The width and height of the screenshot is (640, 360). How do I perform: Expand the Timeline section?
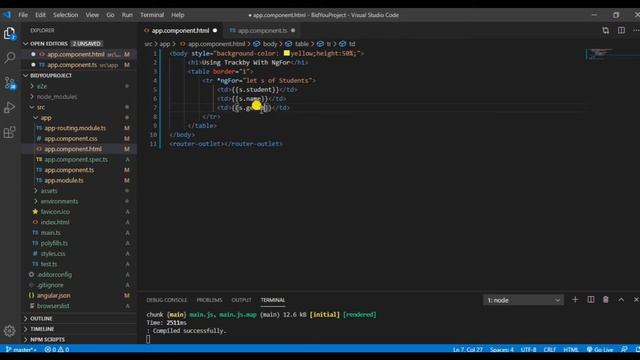(79, 329)
